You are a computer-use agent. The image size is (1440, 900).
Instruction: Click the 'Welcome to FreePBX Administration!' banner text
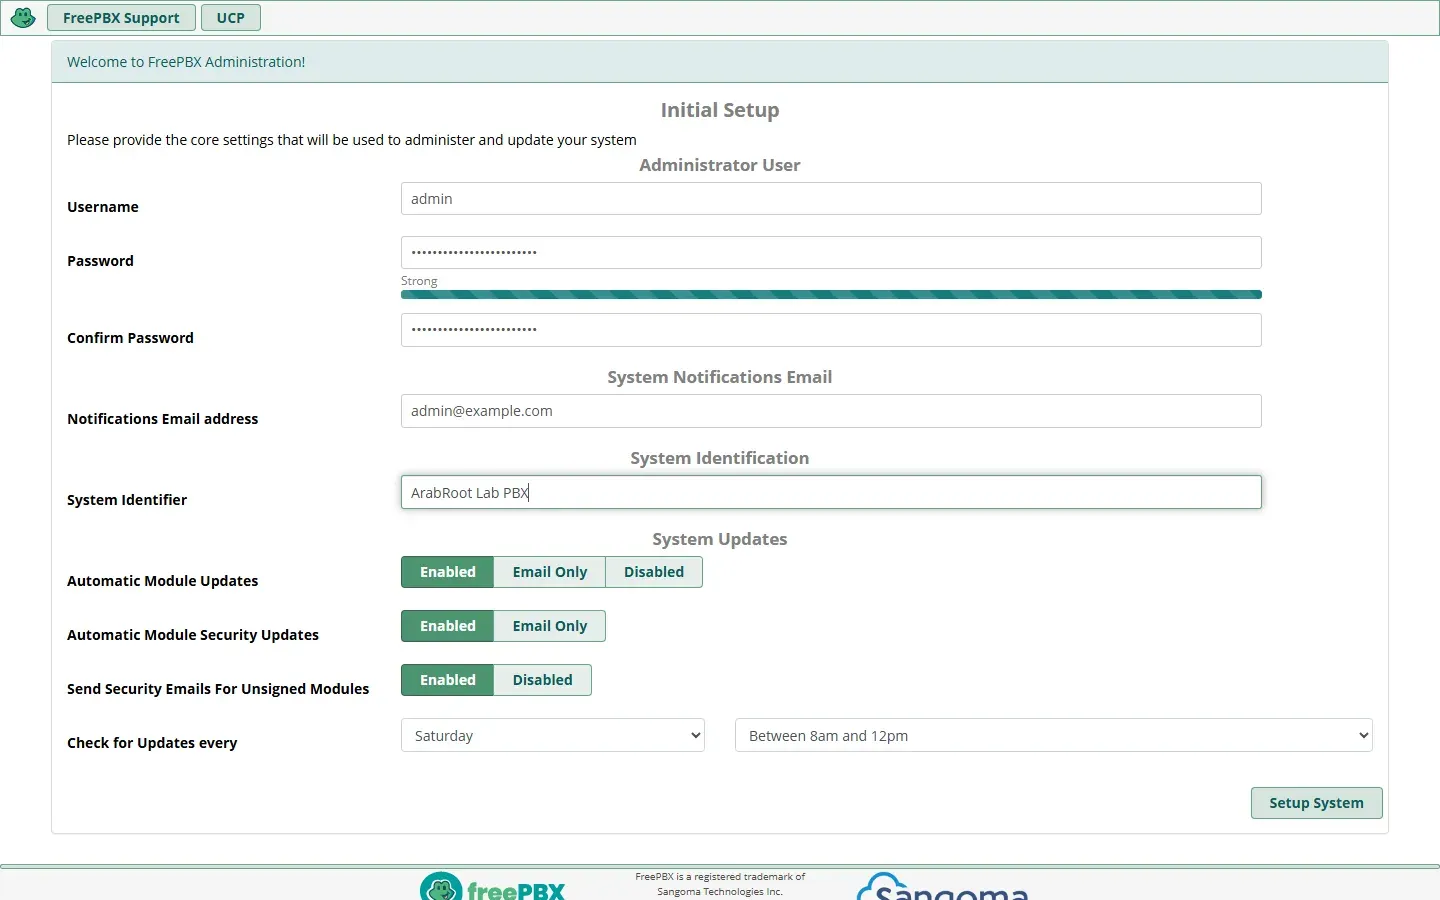click(x=186, y=62)
